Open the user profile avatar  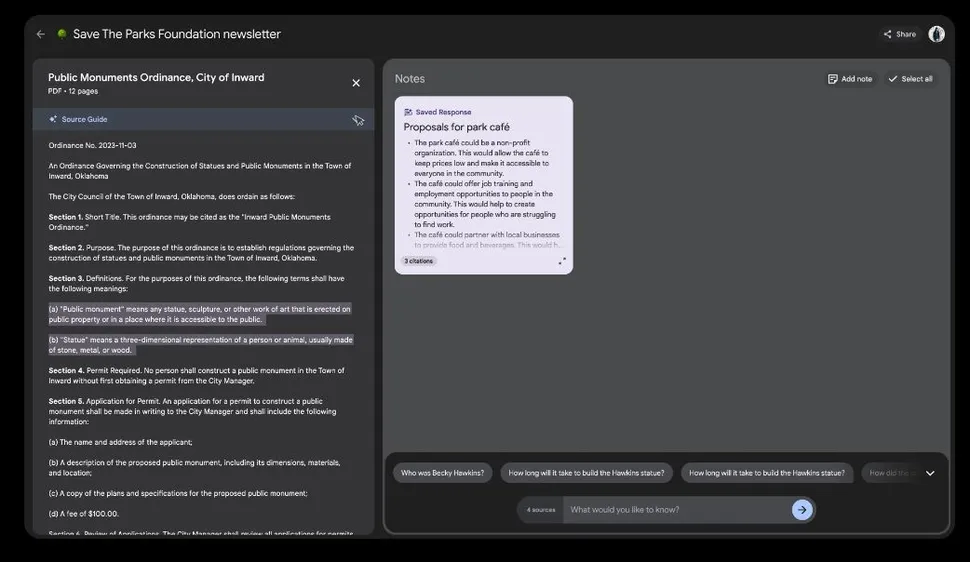936,34
